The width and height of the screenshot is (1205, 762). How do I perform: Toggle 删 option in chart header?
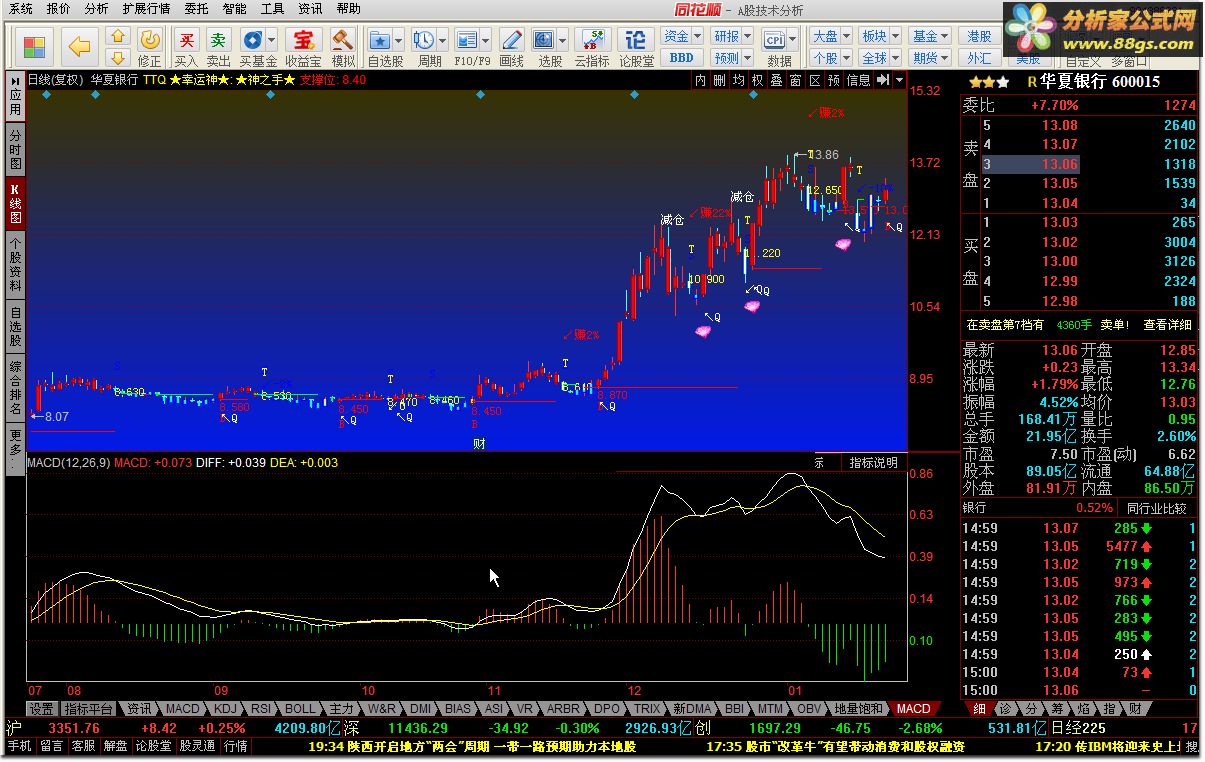(719, 80)
